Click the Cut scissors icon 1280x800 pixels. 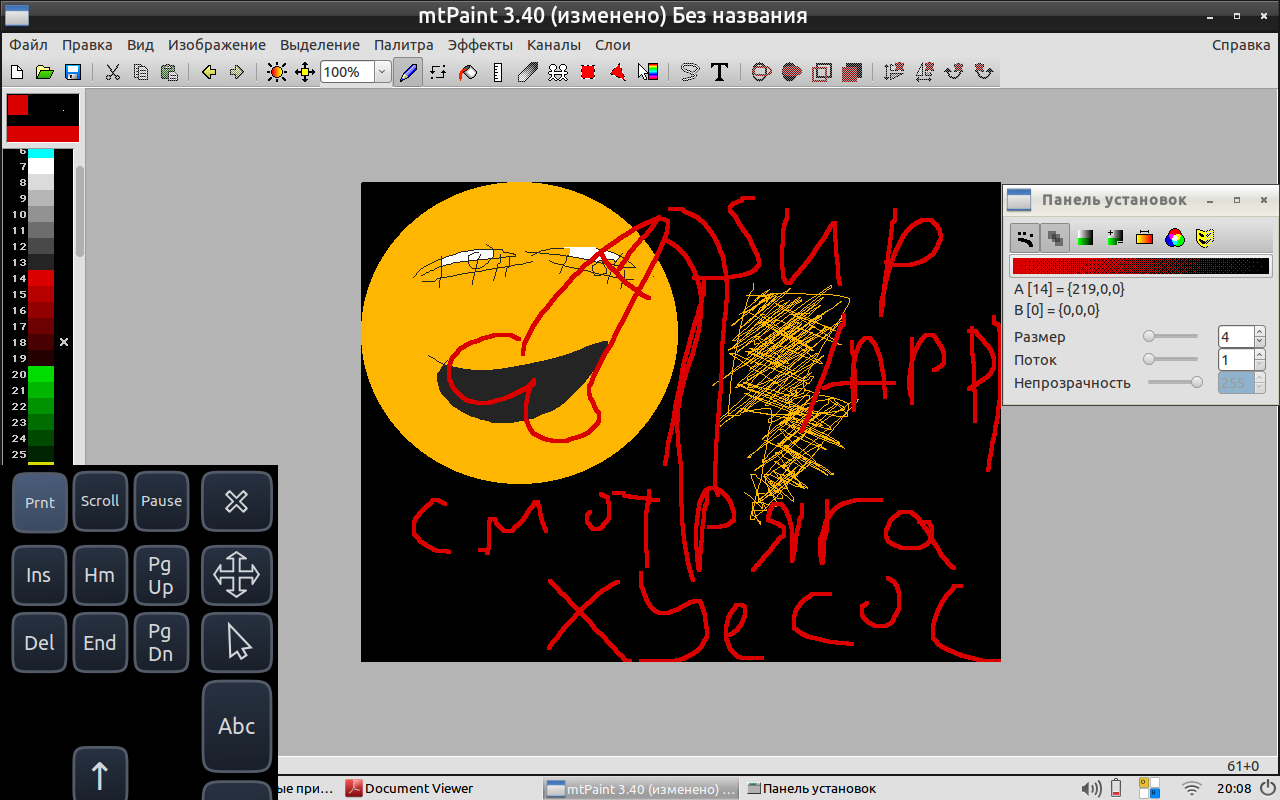(x=113, y=72)
